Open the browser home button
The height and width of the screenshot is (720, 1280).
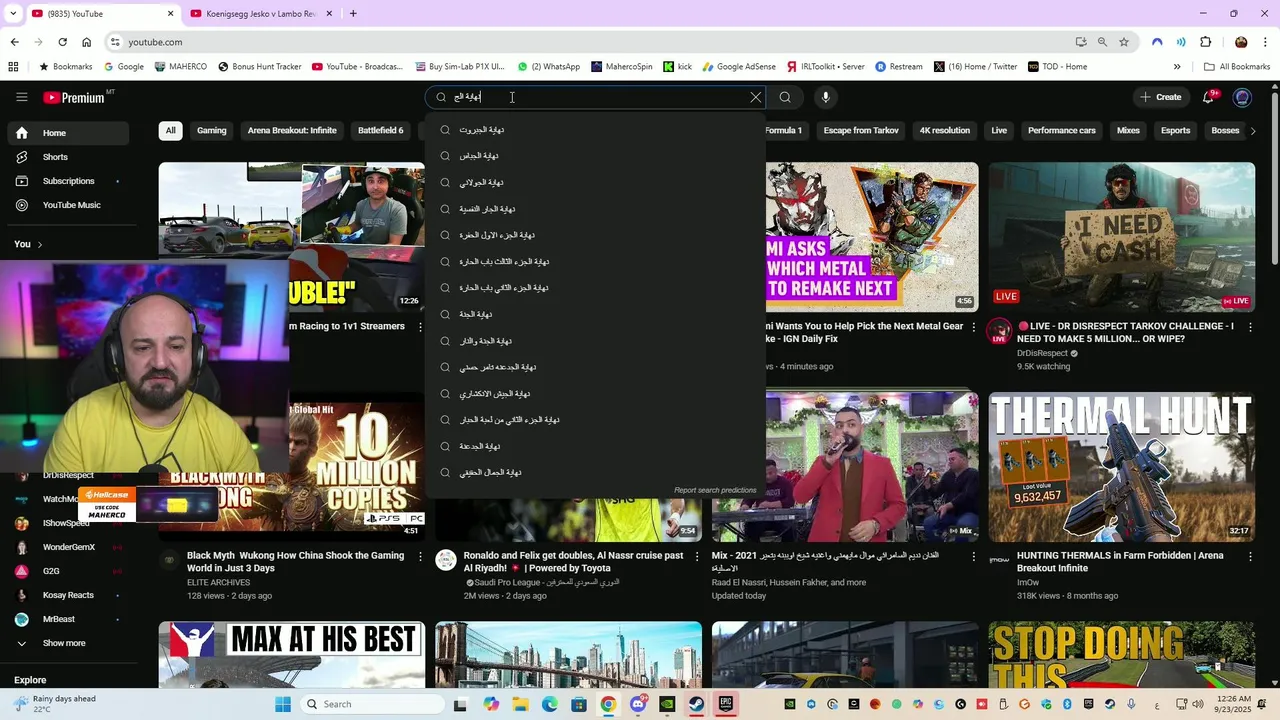[x=86, y=42]
